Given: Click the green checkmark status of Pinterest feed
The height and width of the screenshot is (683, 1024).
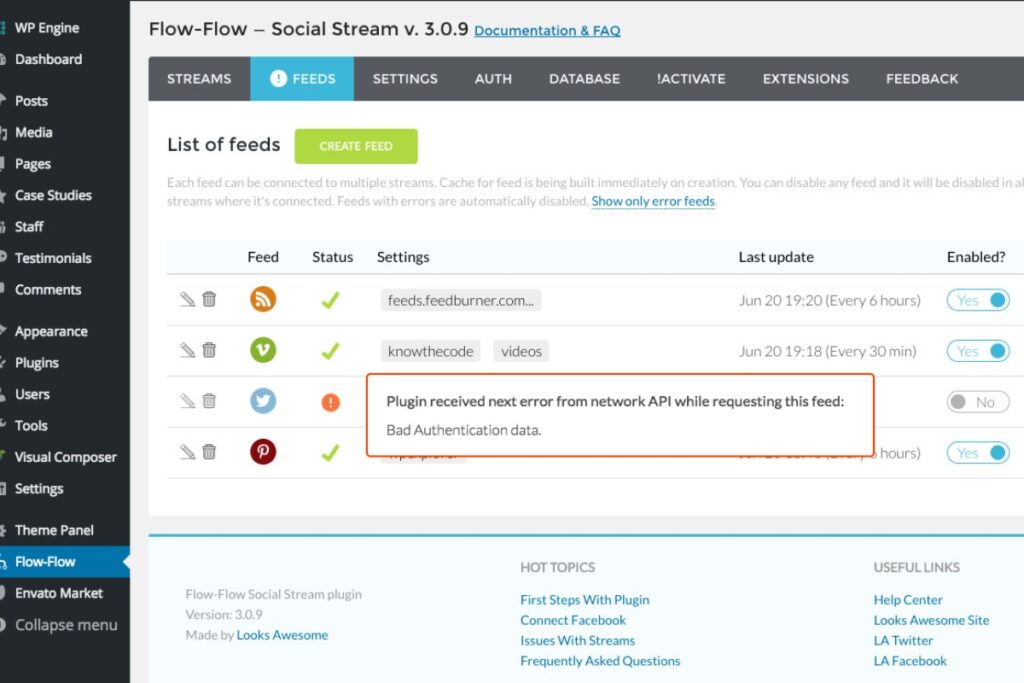Looking at the screenshot, I should tap(330, 453).
